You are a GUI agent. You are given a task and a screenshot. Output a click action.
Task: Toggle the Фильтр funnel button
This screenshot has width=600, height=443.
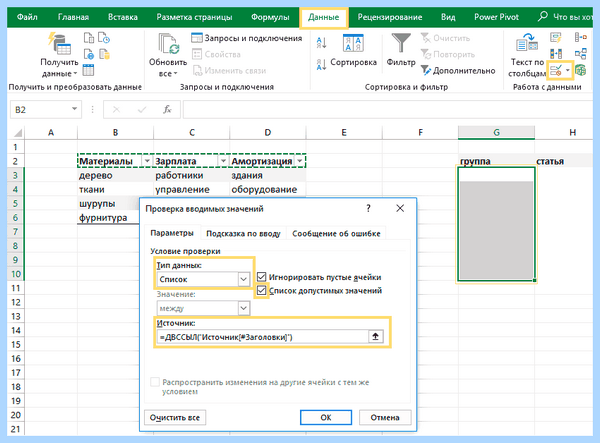click(401, 50)
